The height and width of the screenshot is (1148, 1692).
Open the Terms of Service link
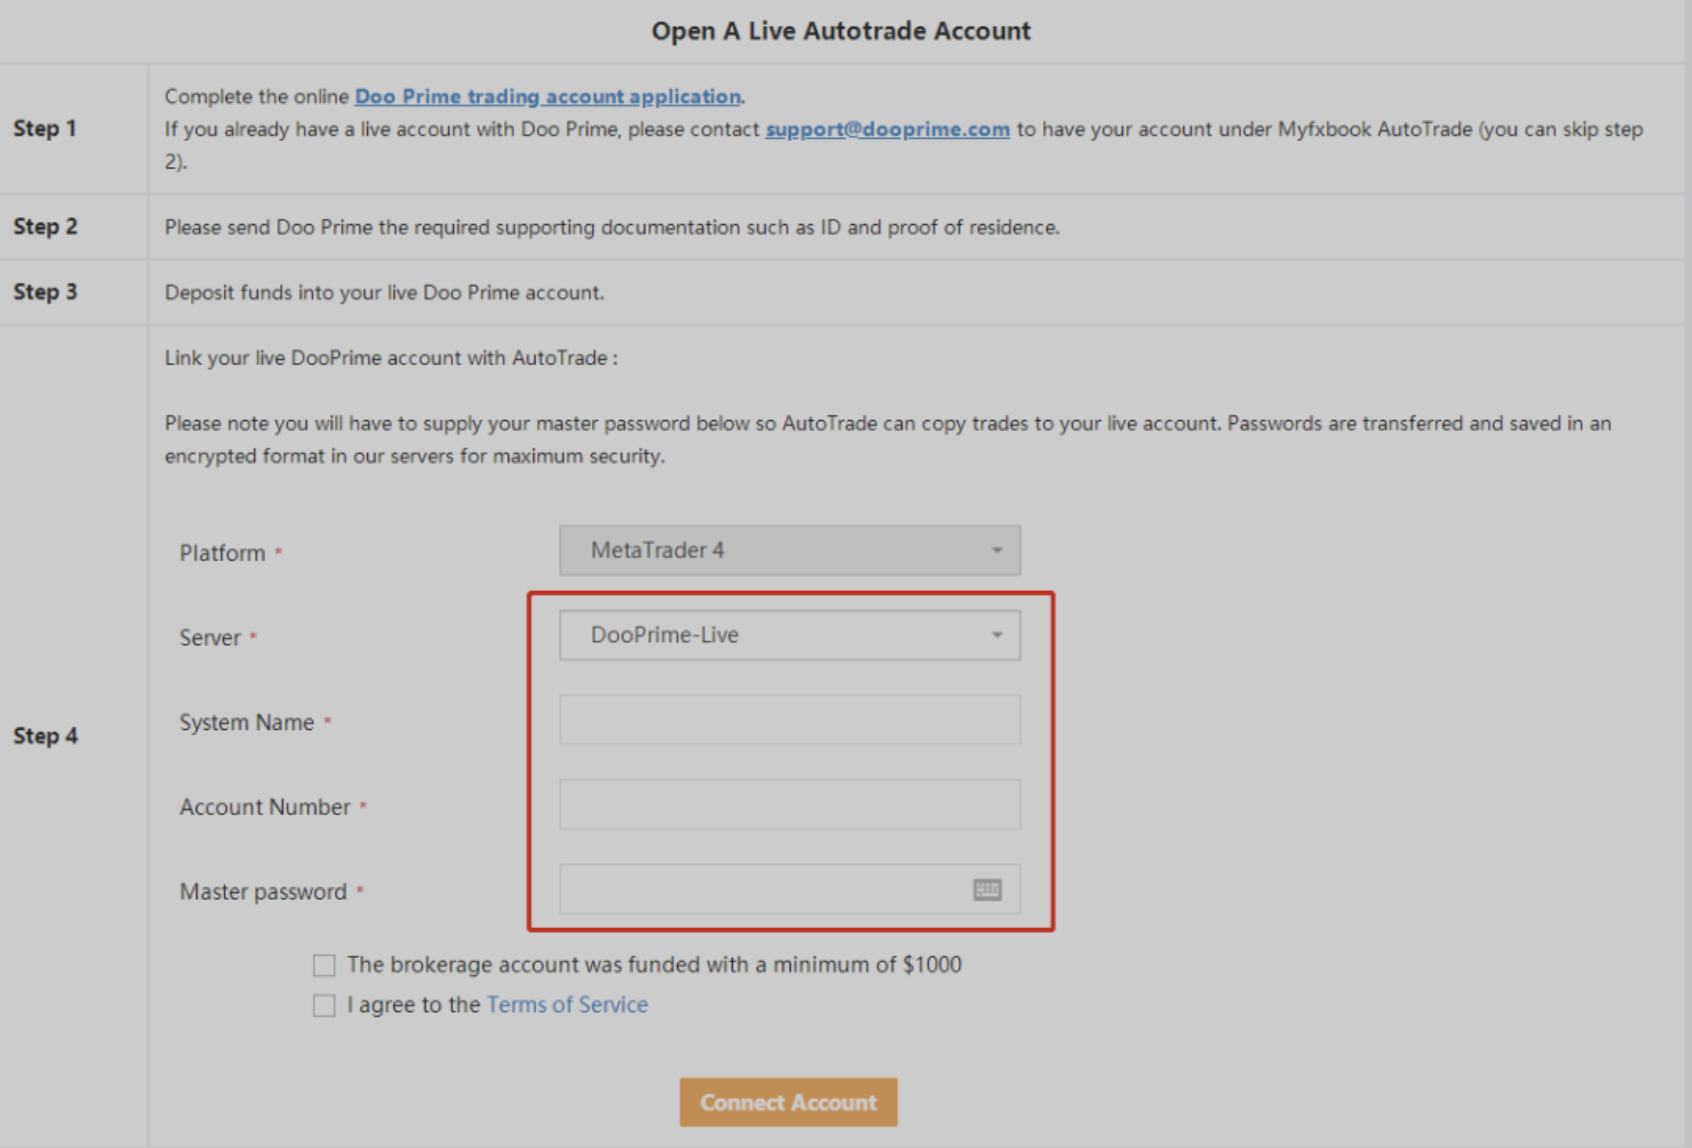coord(567,1004)
